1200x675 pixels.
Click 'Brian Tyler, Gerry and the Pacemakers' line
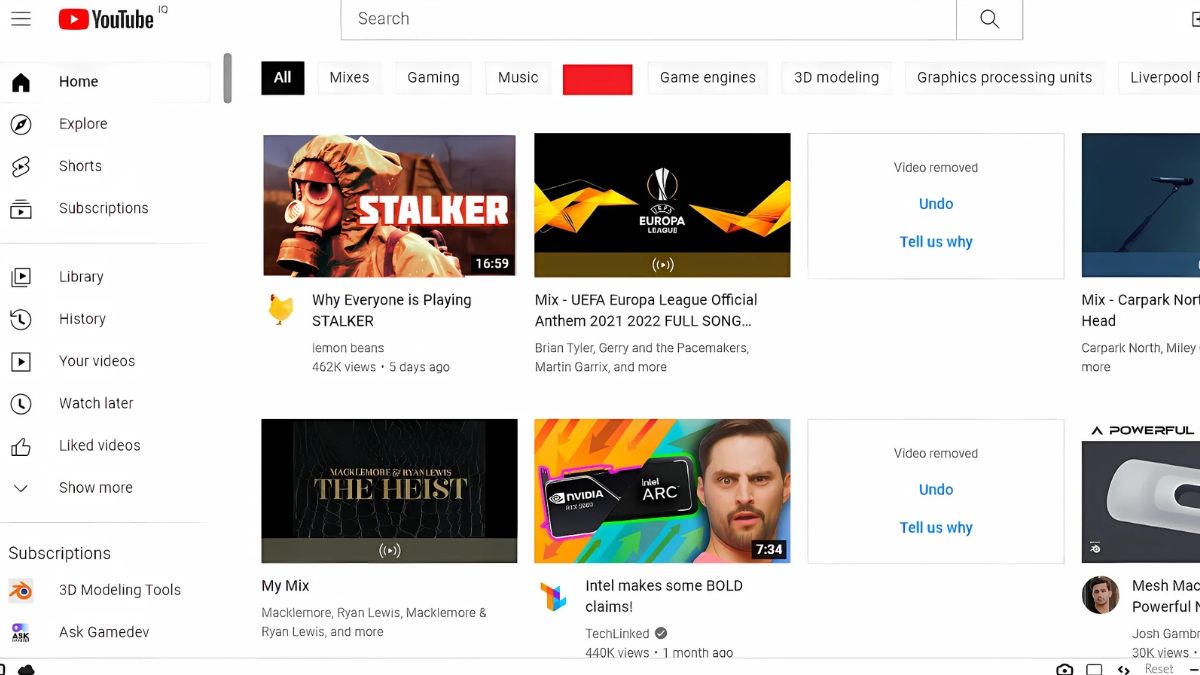coord(642,357)
